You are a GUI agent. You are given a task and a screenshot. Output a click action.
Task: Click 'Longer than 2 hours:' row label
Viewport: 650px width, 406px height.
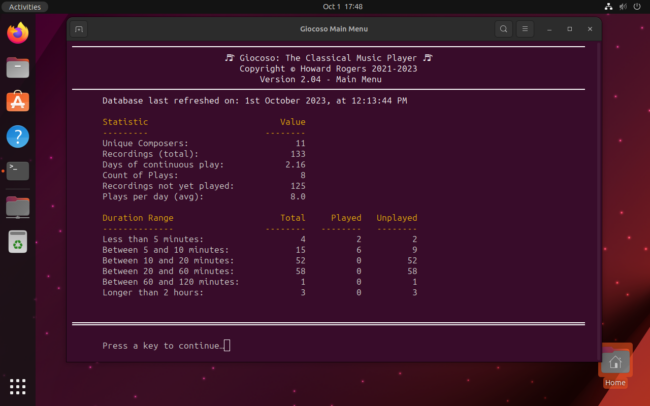pyautogui.click(x=153, y=292)
